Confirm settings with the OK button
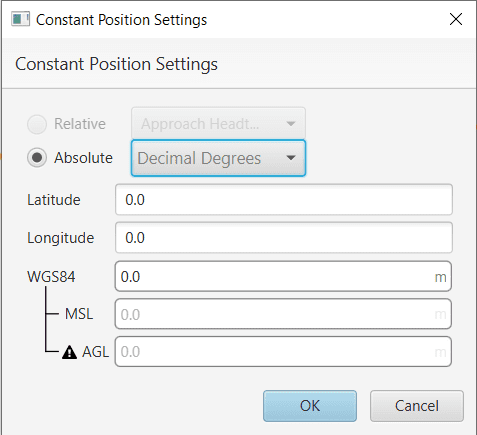The image size is (477, 435). tap(310, 406)
